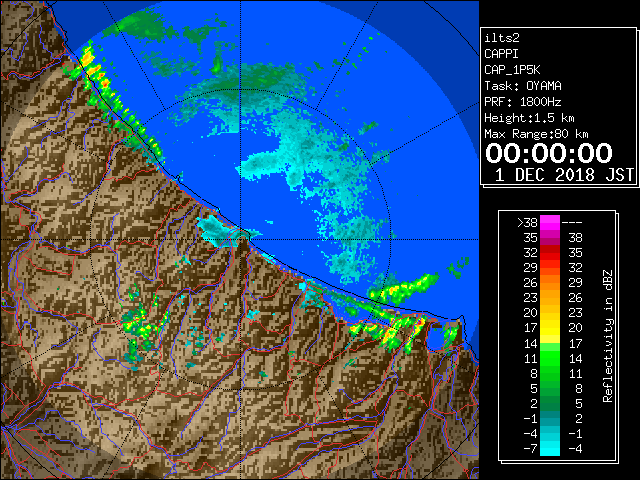Image resolution: width=640 pixels, height=480 pixels.
Task: Select the "Height:1.5 km" text
Action: point(529,118)
